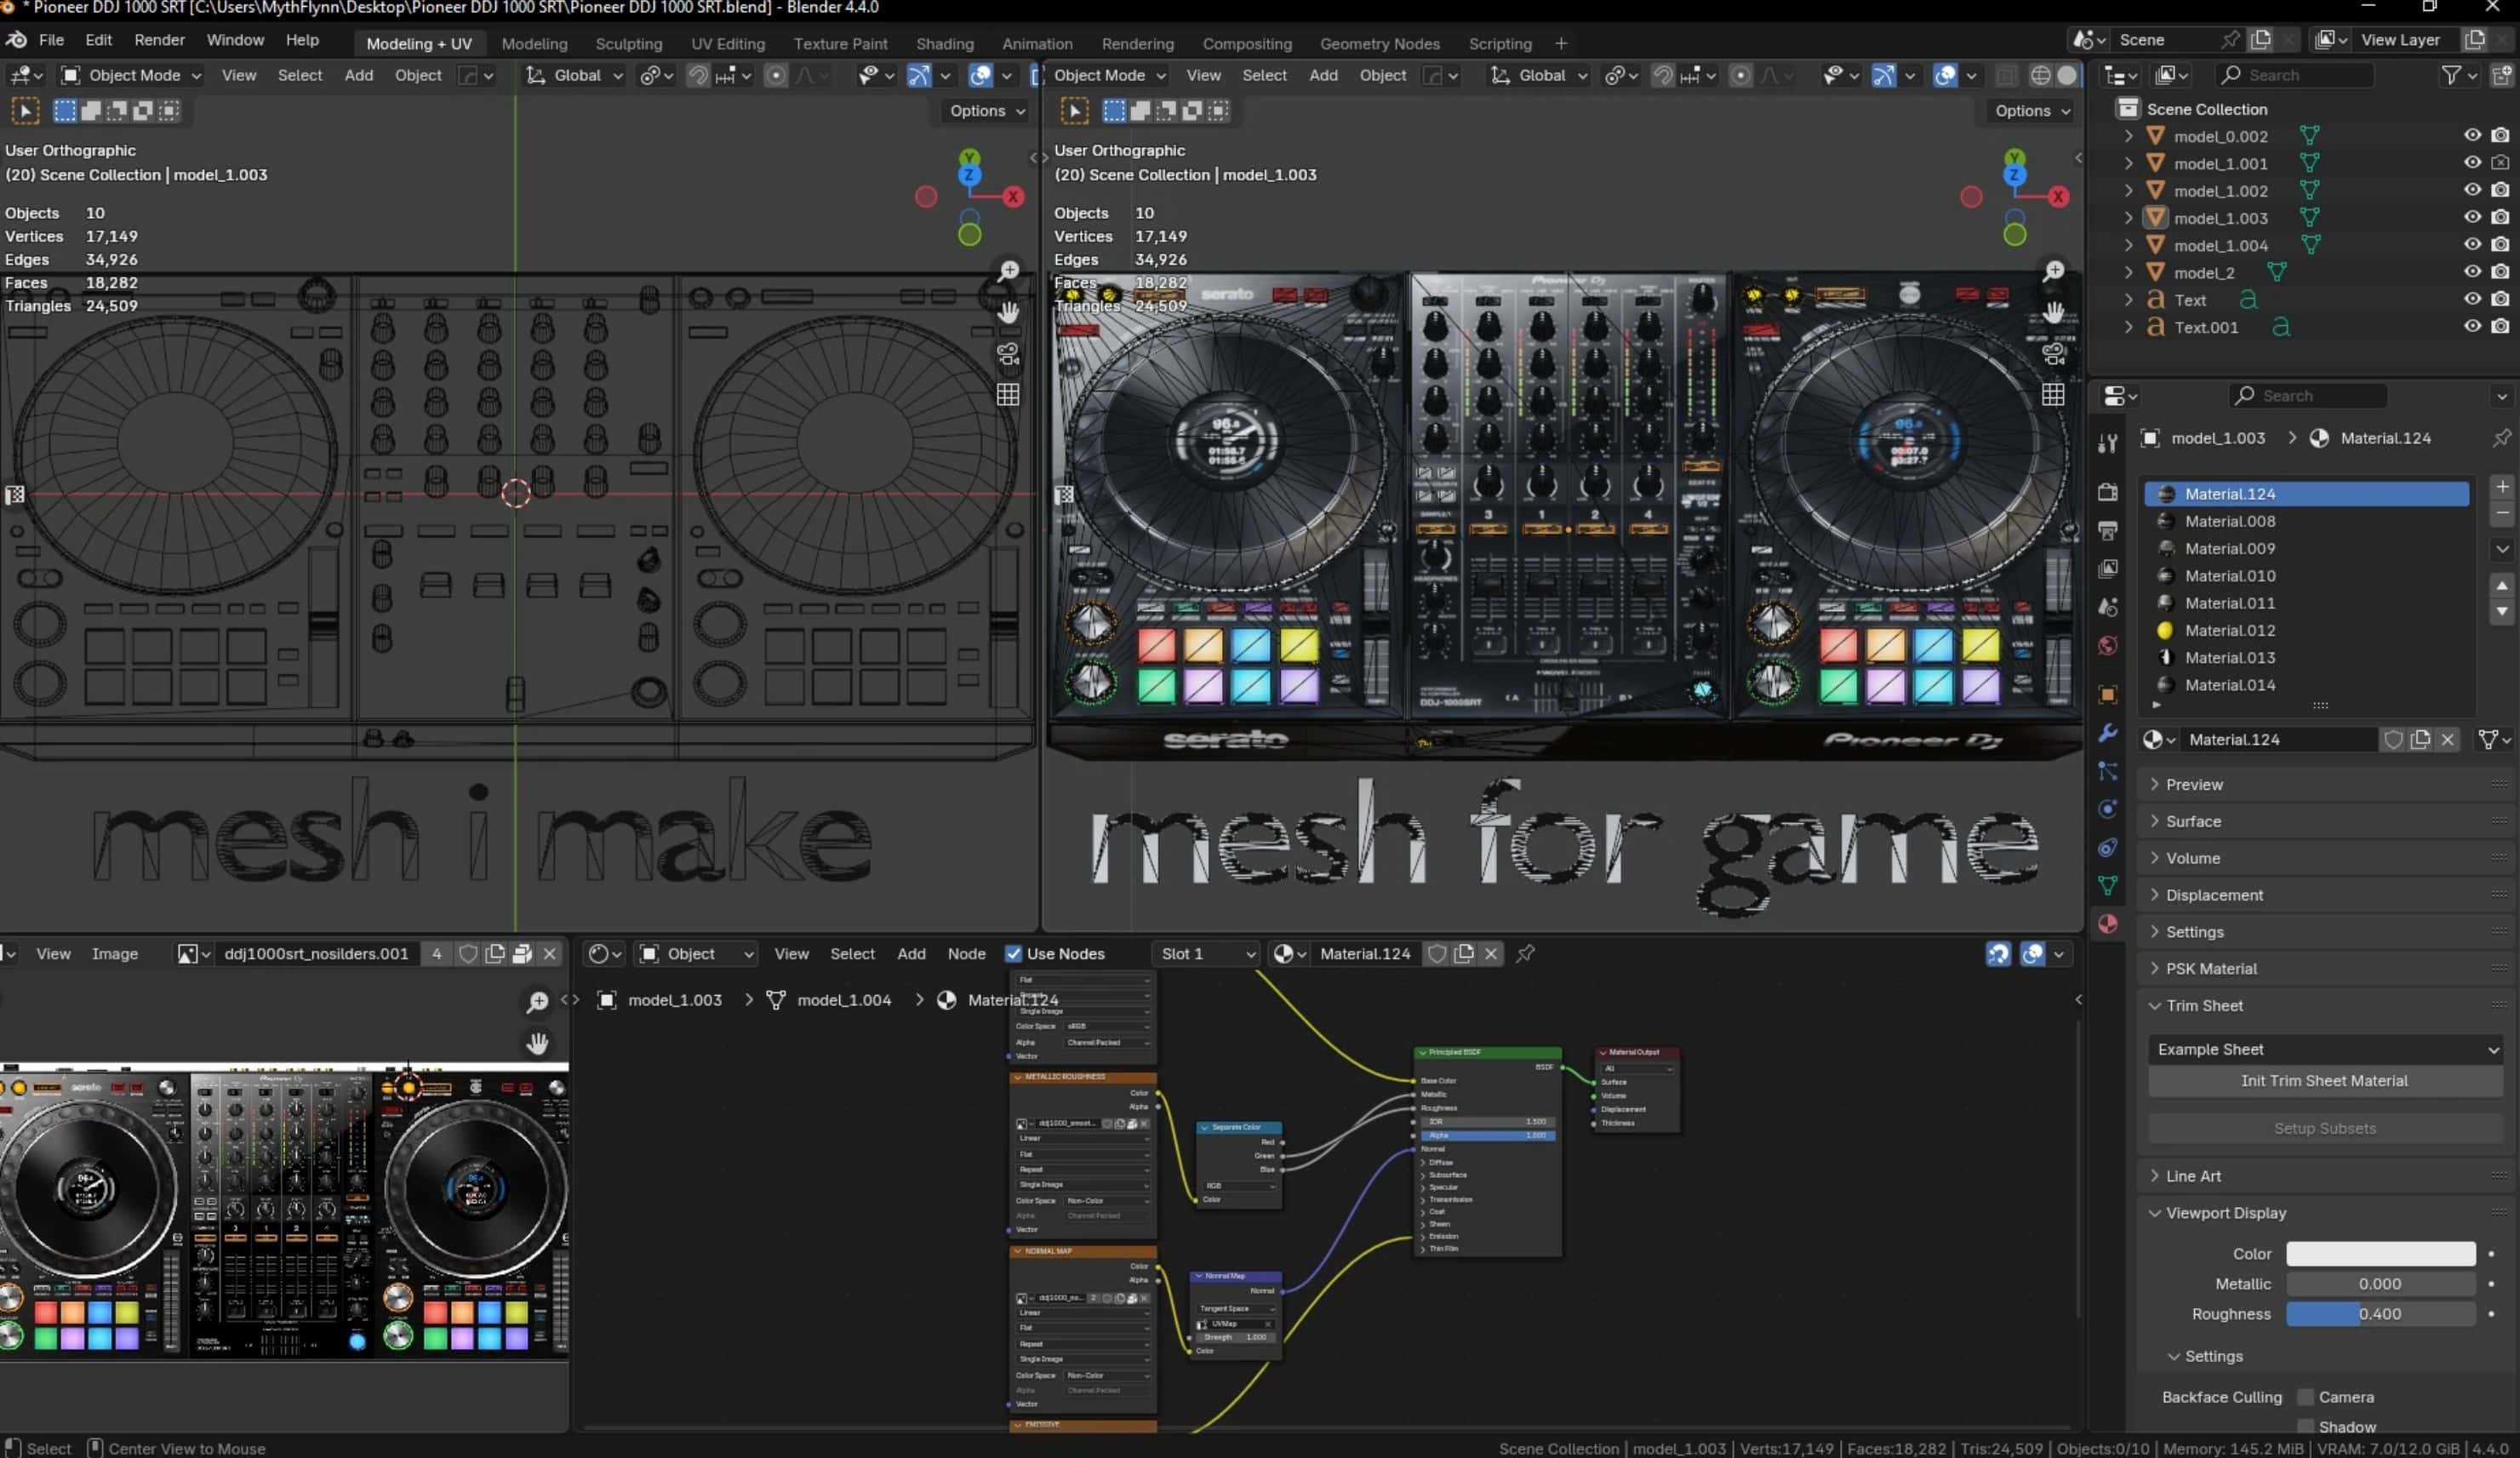2520x1458 pixels.
Task: Select the Tweak tool in the left viewport
Action: point(25,111)
